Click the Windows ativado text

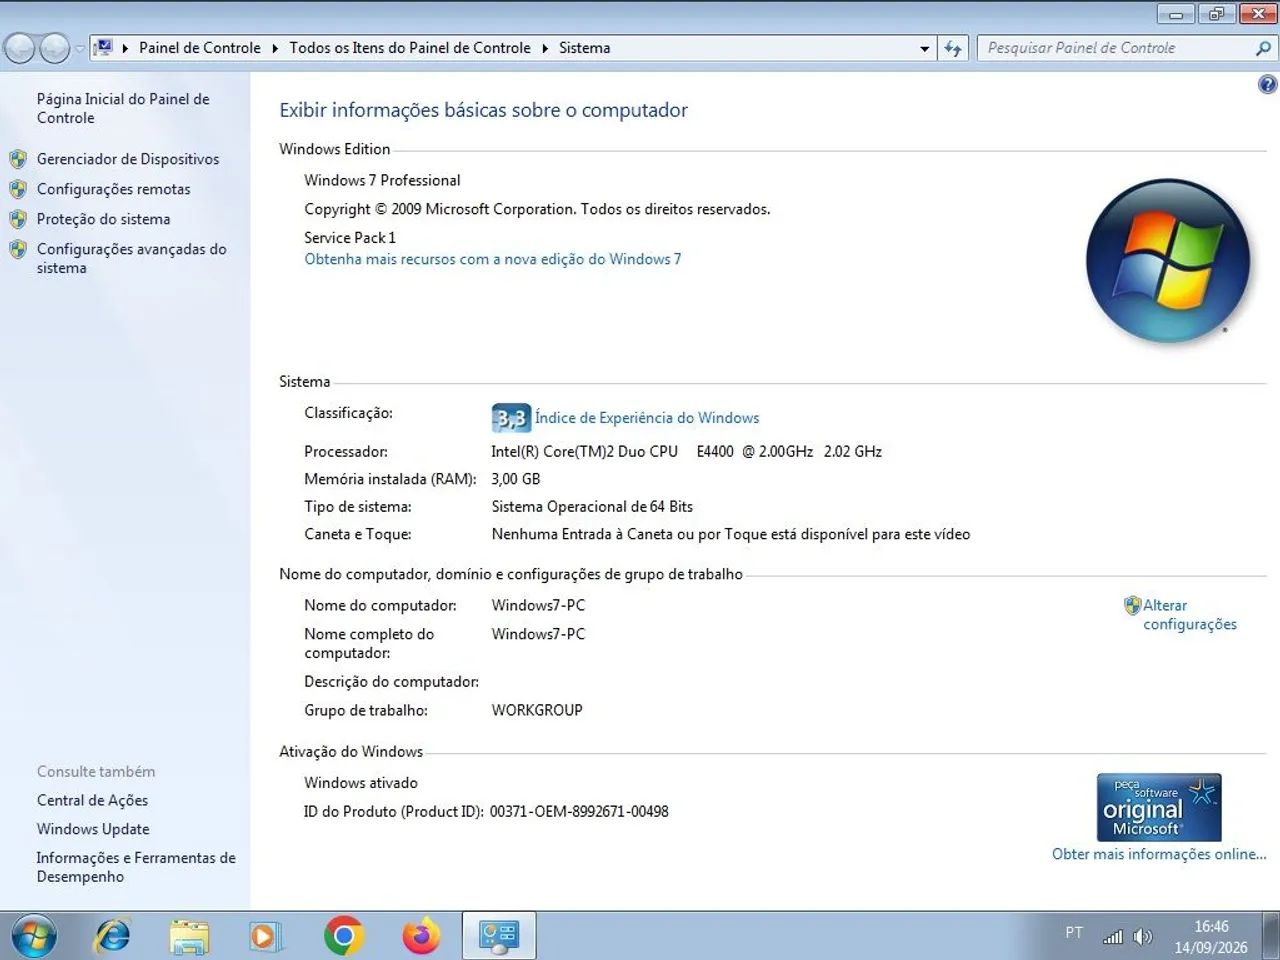(361, 783)
